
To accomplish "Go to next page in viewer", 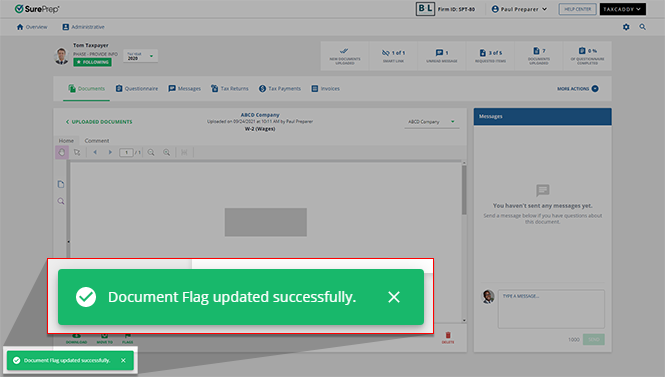I will 110,152.
